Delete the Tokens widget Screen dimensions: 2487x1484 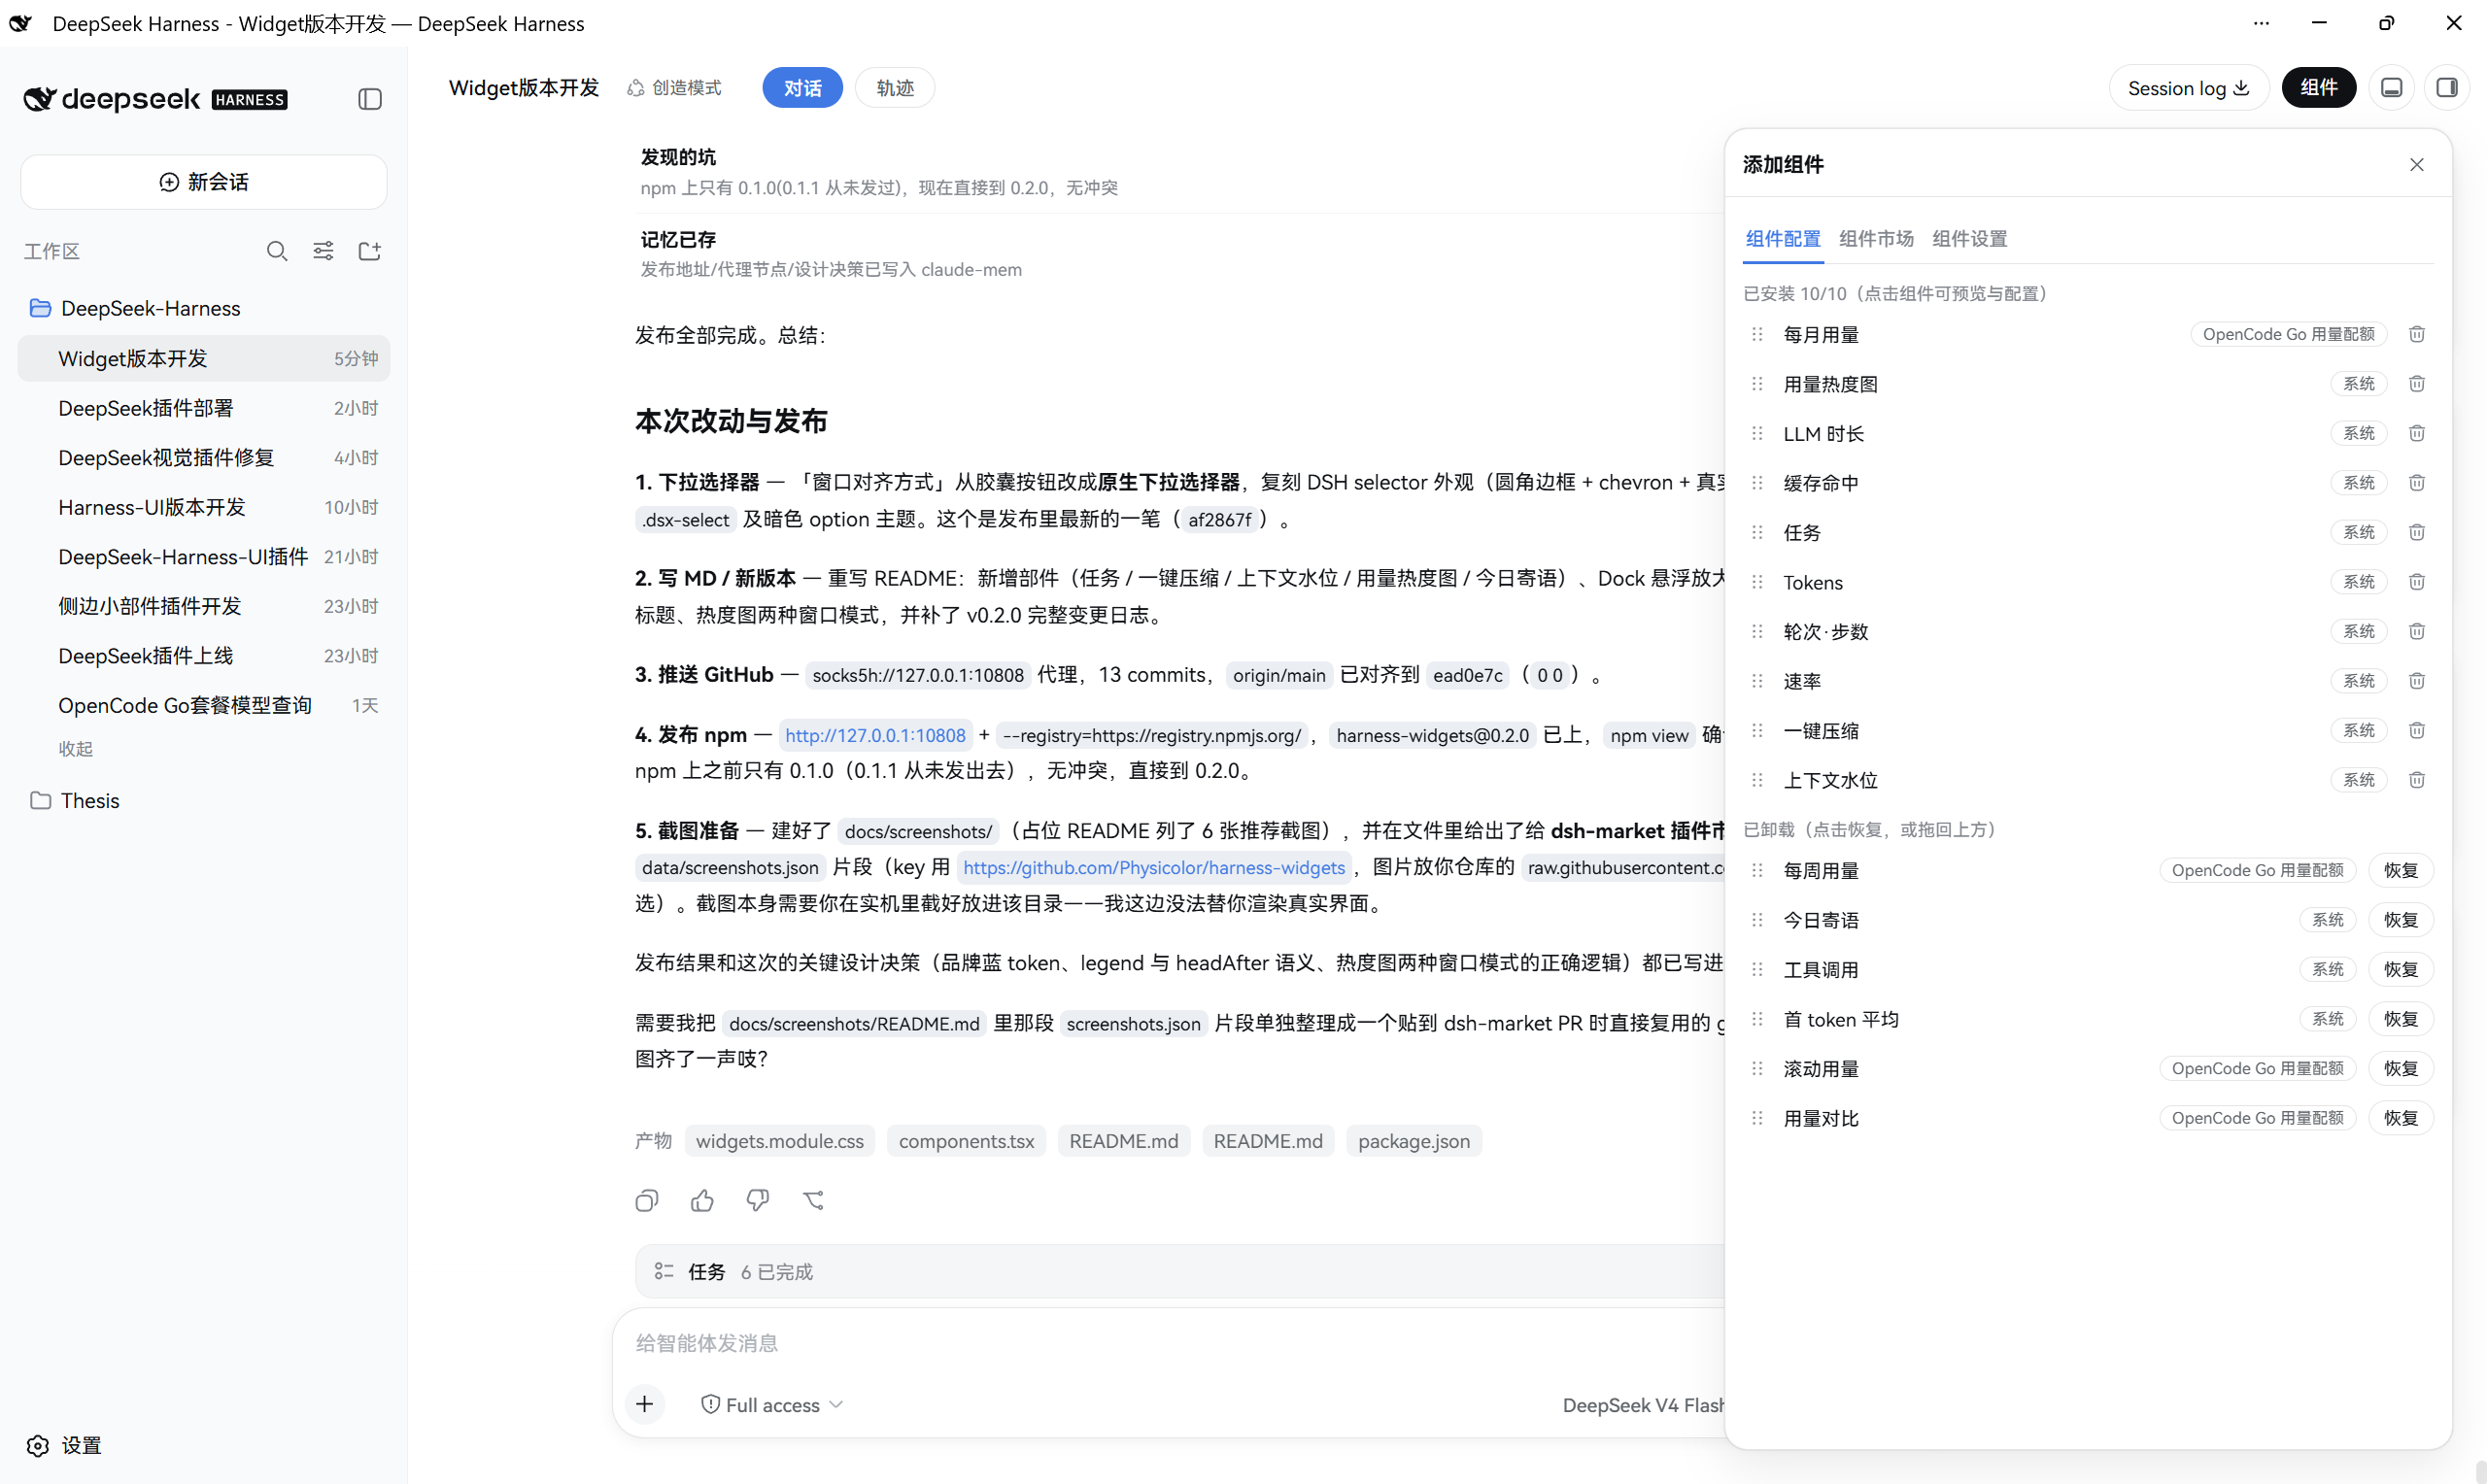point(2417,582)
